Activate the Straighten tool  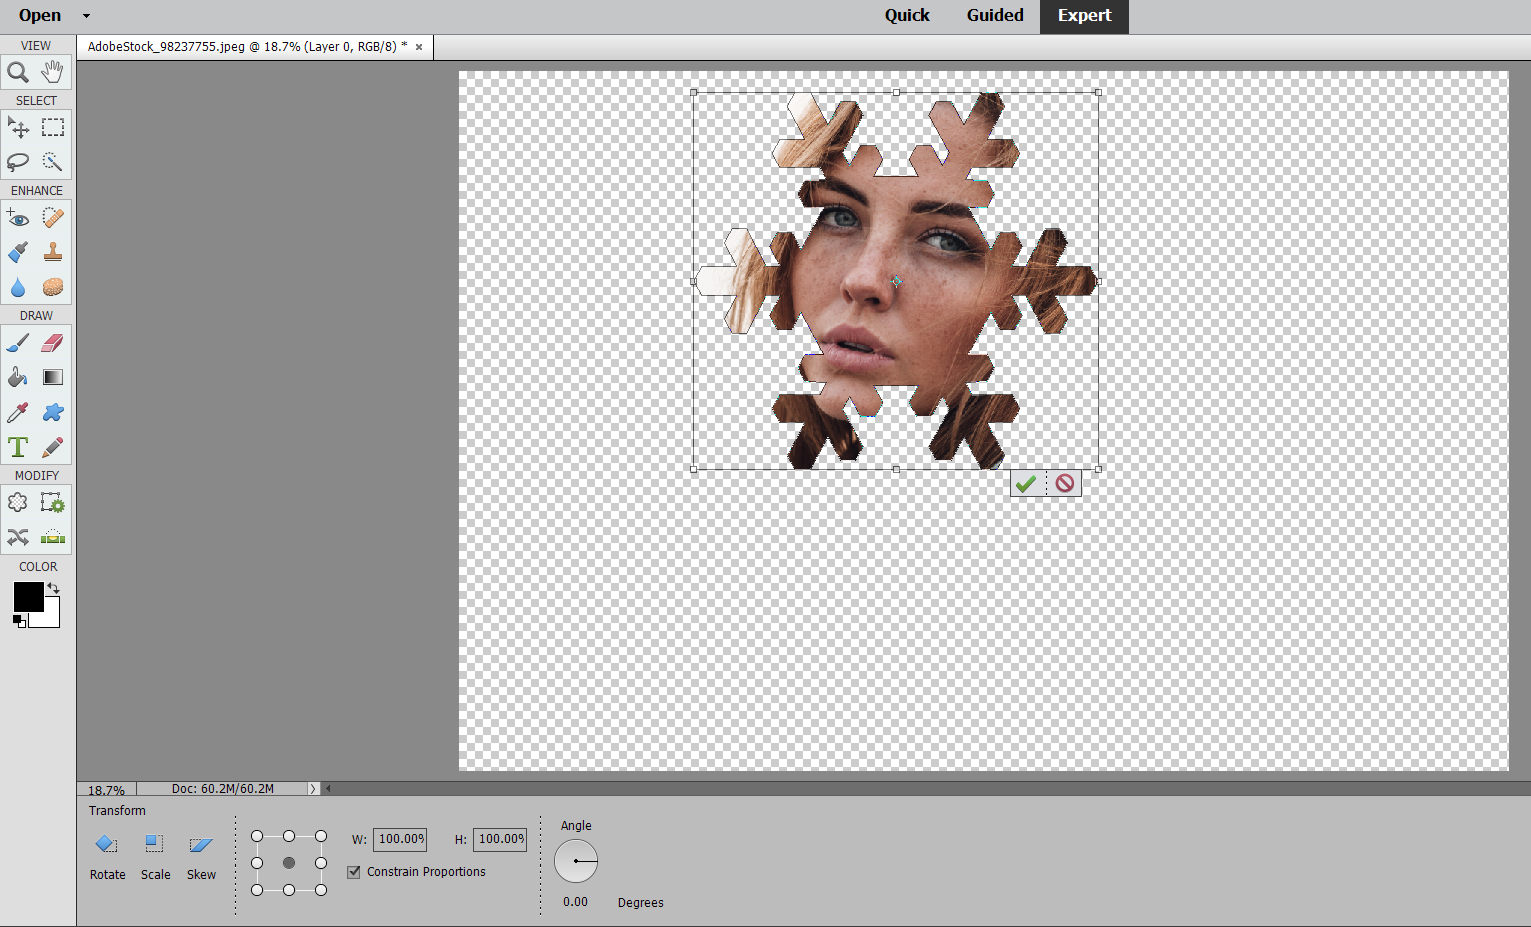(x=51, y=537)
